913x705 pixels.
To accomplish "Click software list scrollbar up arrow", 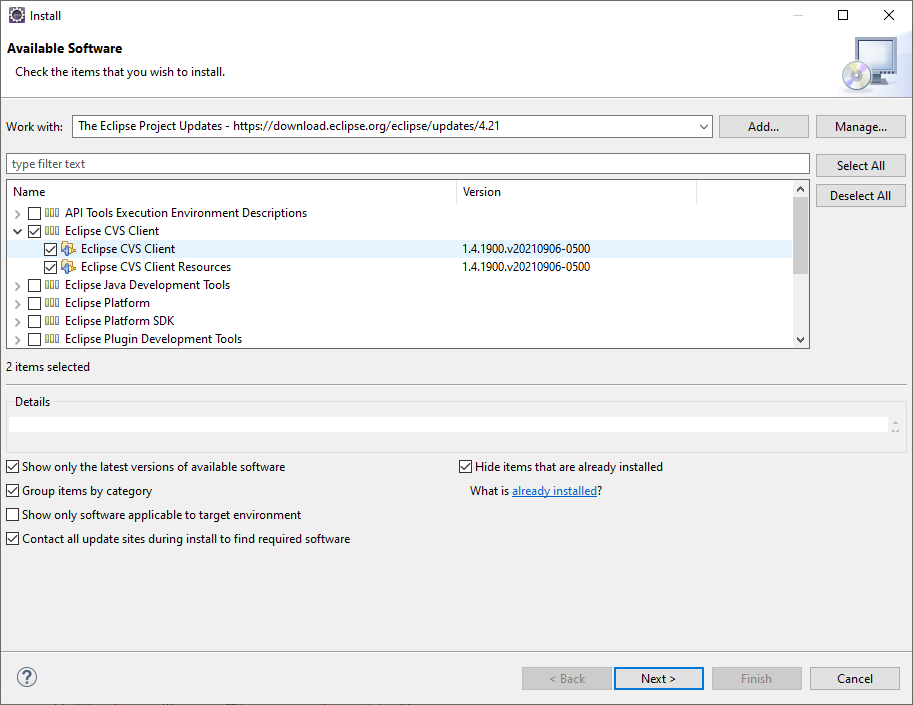I will pos(800,189).
